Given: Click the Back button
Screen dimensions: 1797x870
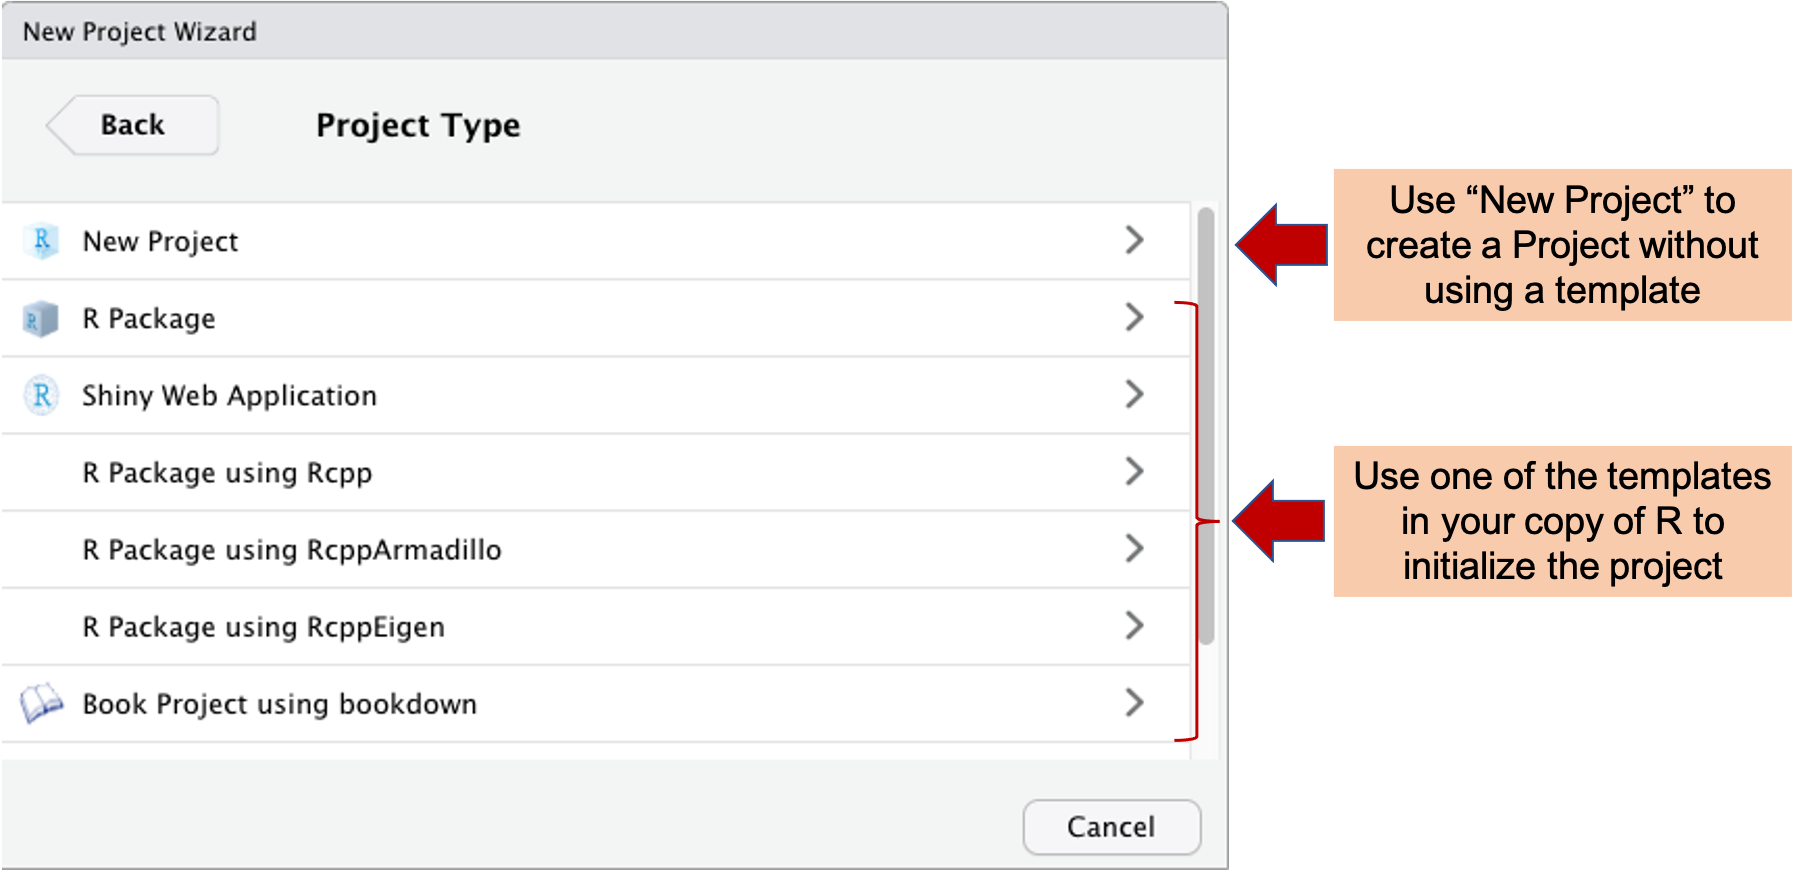Looking at the screenshot, I should tap(132, 124).
